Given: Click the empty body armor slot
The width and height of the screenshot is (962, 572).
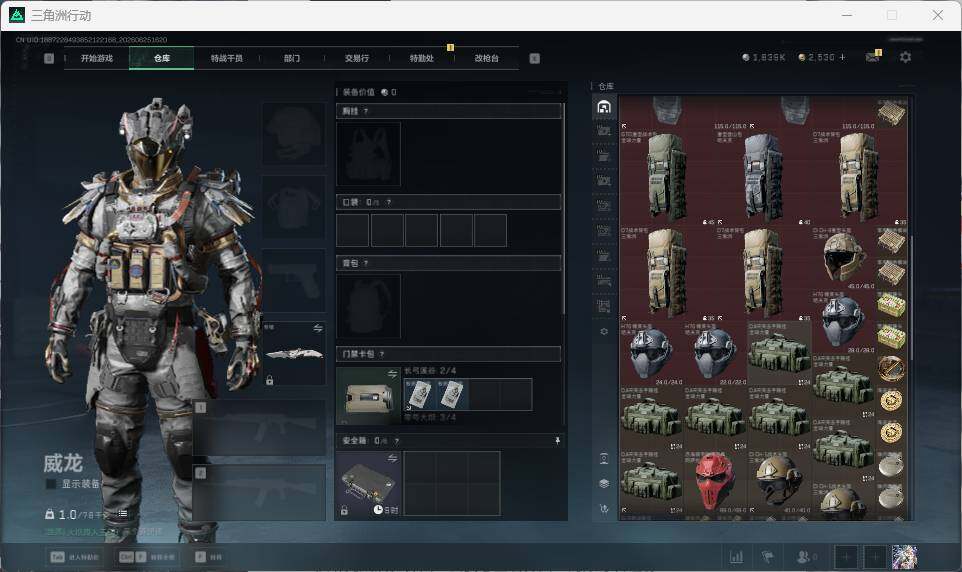Looking at the screenshot, I should (x=294, y=207).
